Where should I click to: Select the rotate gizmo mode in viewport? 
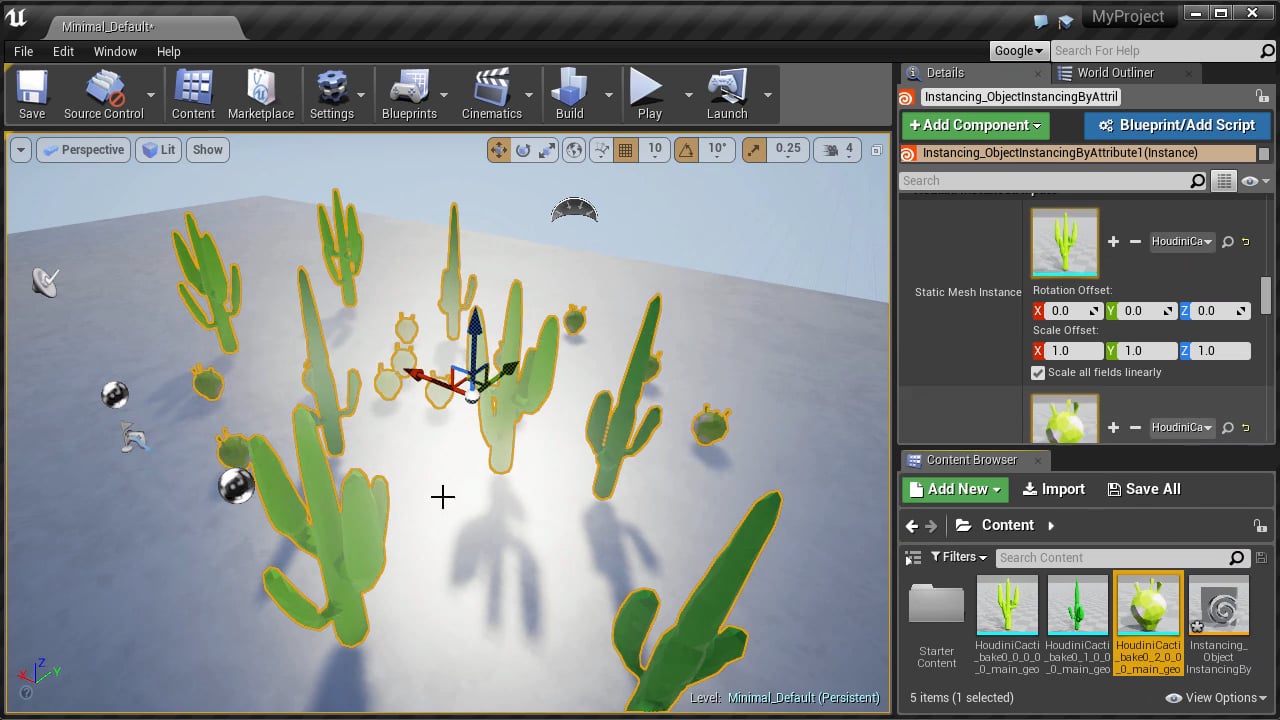[x=523, y=150]
